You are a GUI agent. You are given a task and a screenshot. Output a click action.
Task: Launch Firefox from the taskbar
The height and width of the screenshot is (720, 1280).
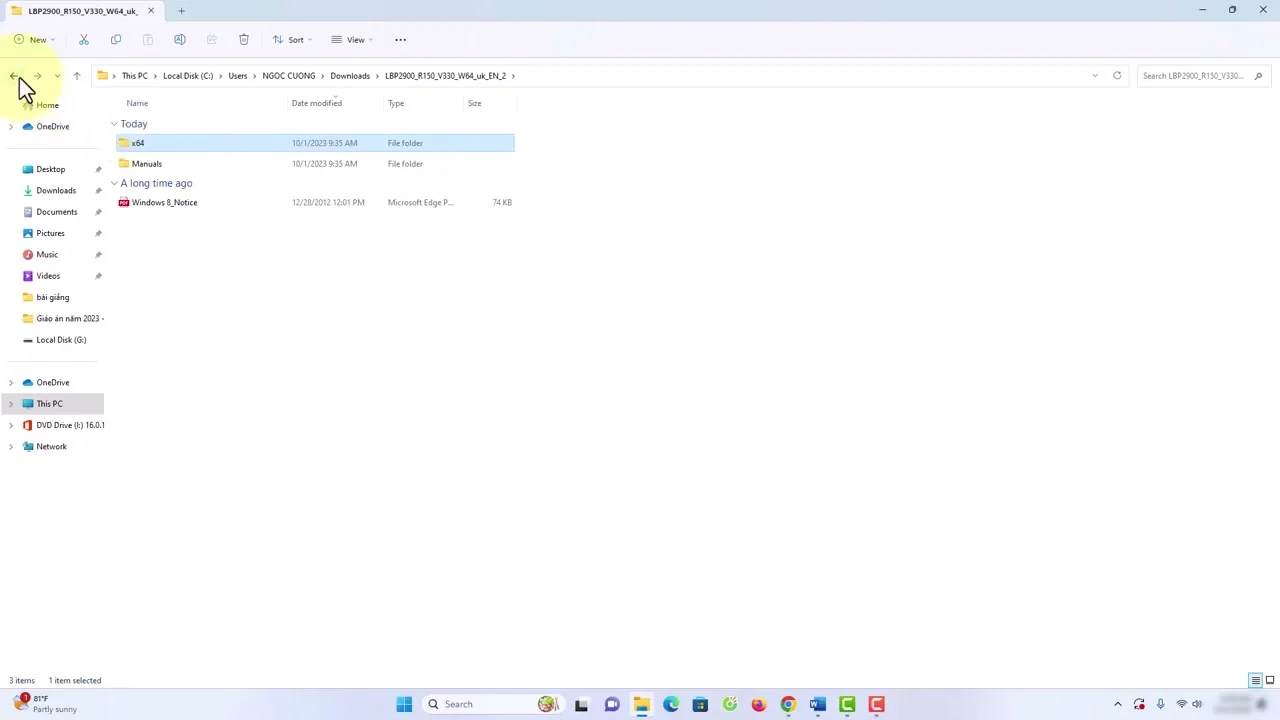tap(759, 704)
